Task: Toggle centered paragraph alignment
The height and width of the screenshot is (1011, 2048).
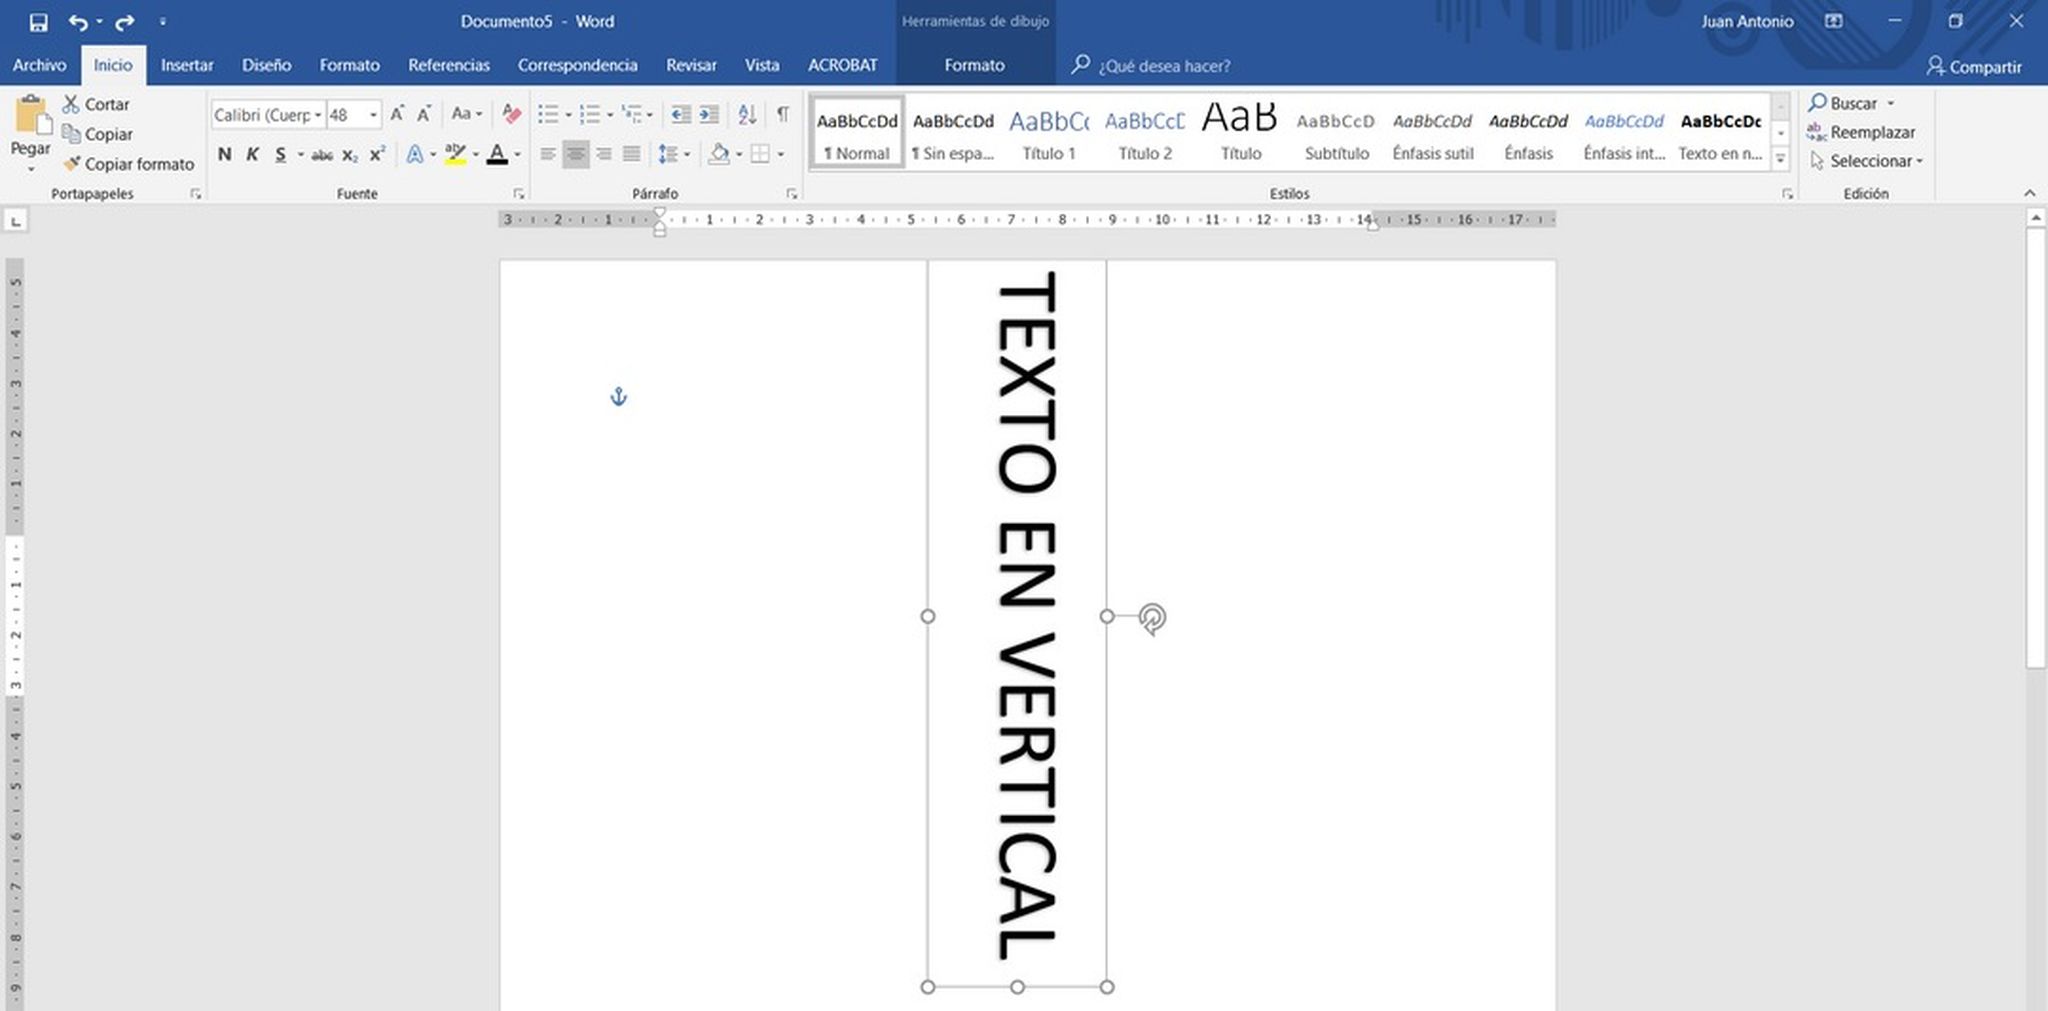Action: pos(576,155)
